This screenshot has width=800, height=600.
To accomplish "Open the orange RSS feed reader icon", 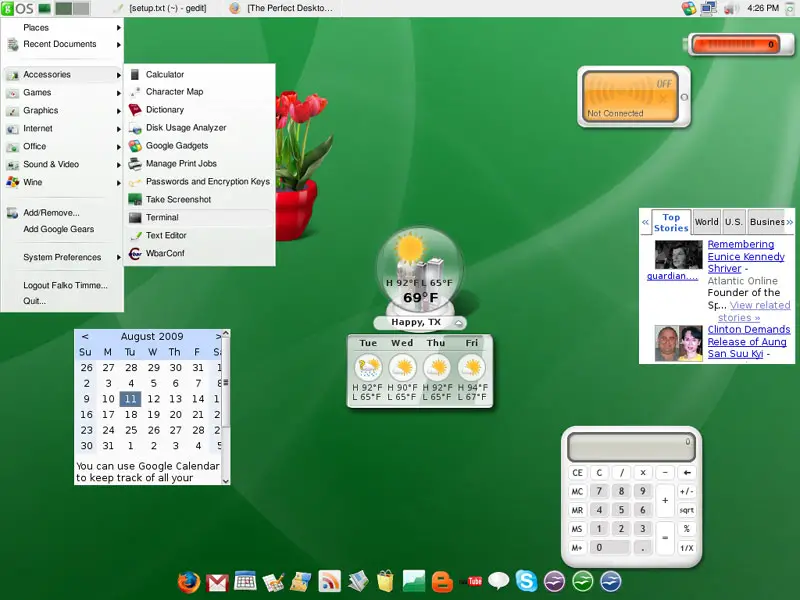I will 329,582.
